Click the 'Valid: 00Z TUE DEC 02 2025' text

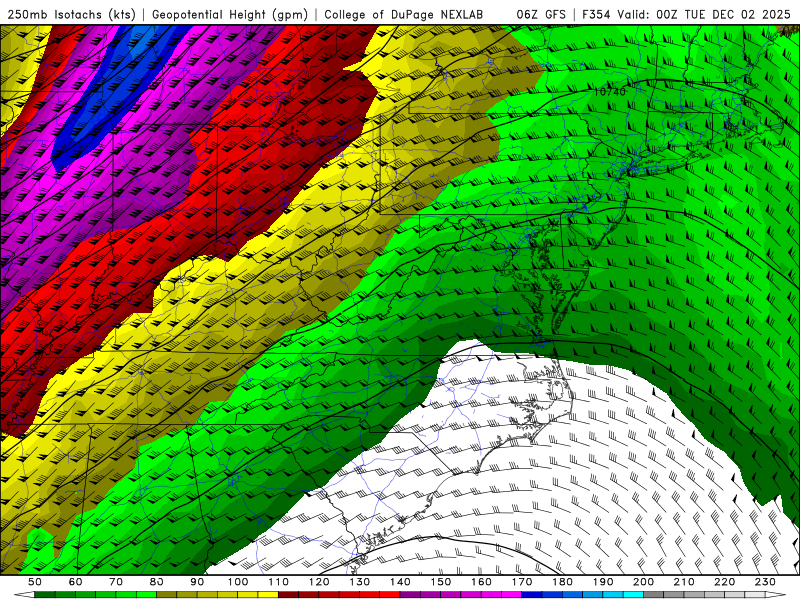[704, 14]
